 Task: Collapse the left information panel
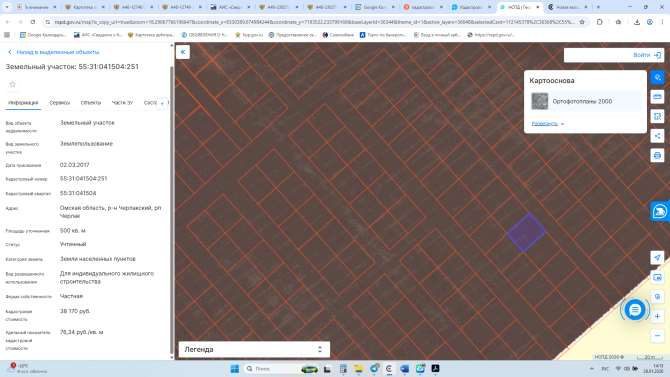(183, 52)
